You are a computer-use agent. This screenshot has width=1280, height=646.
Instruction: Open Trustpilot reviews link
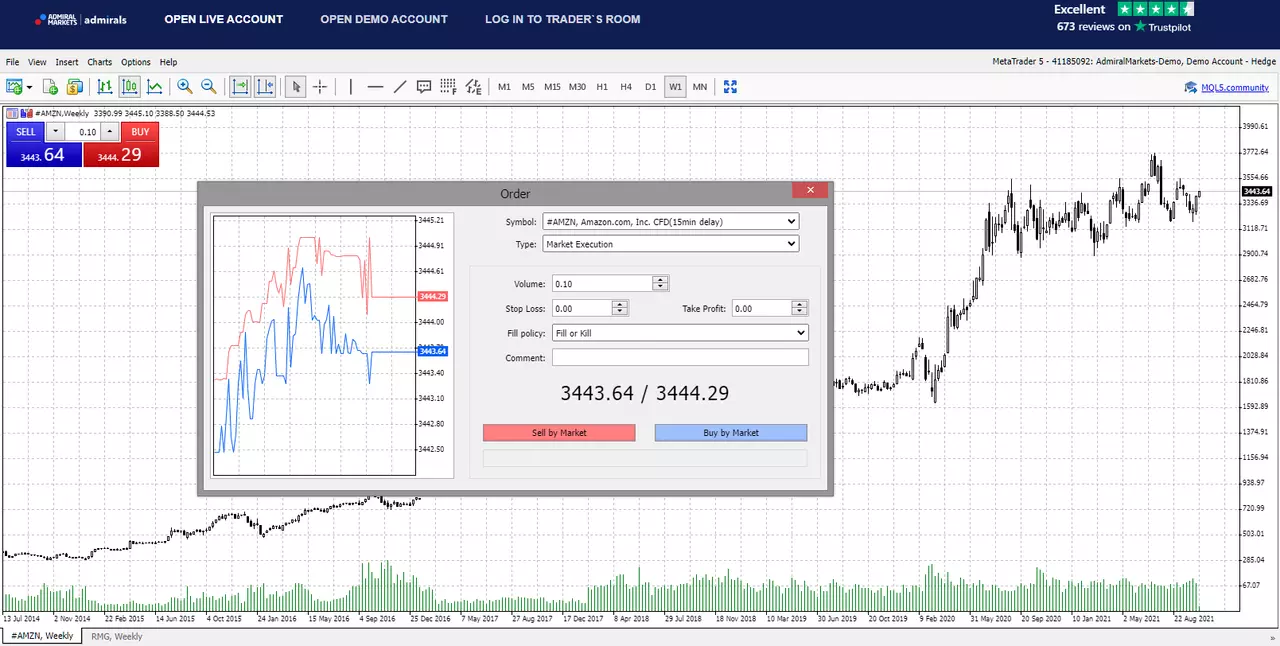point(1124,27)
